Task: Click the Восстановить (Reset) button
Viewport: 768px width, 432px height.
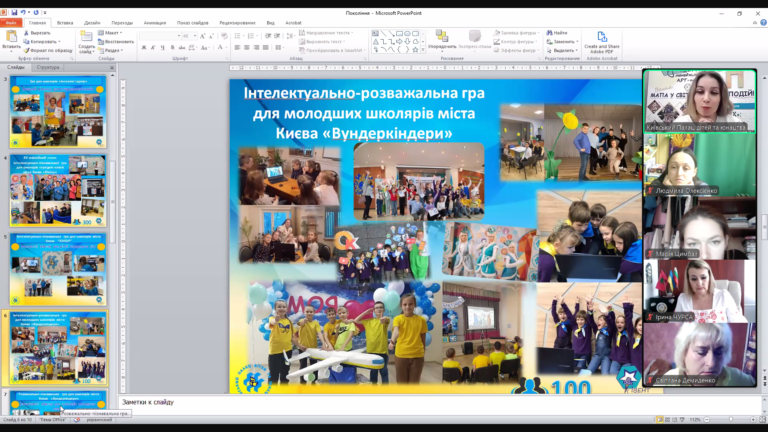Action: (x=116, y=41)
